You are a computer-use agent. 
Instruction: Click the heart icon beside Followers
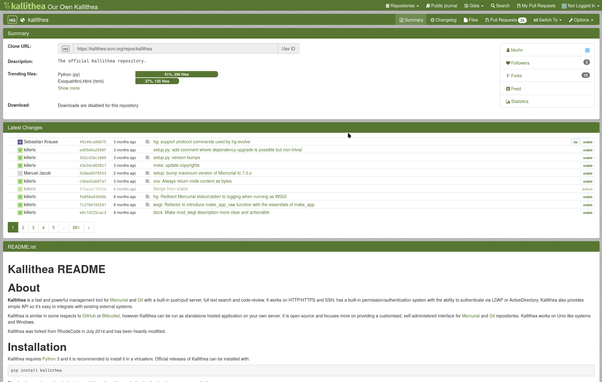point(508,63)
